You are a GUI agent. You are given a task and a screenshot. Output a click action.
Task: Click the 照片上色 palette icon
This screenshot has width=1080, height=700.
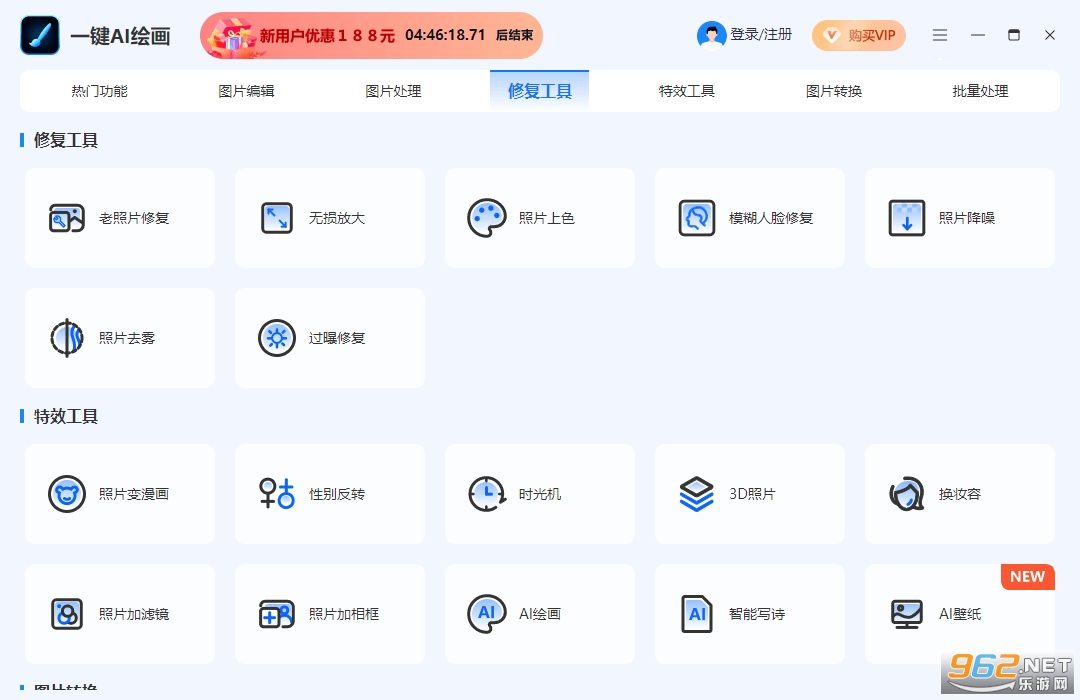tap(487, 218)
